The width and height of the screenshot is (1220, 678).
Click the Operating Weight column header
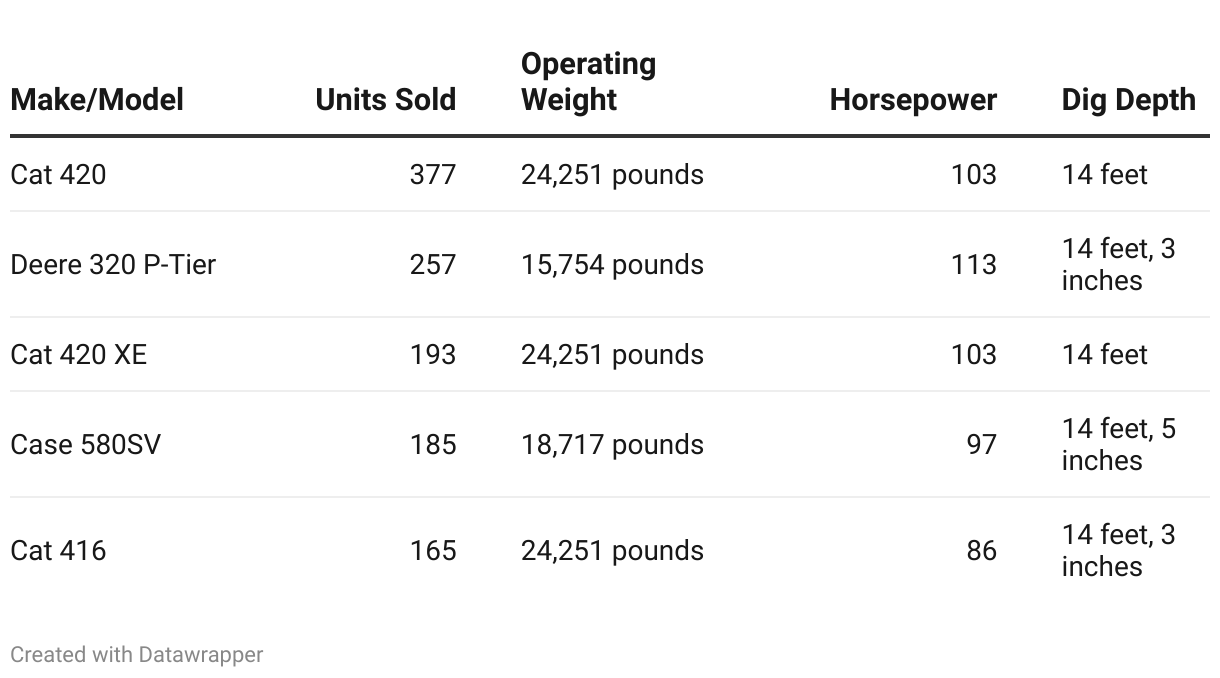(x=589, y=82)
